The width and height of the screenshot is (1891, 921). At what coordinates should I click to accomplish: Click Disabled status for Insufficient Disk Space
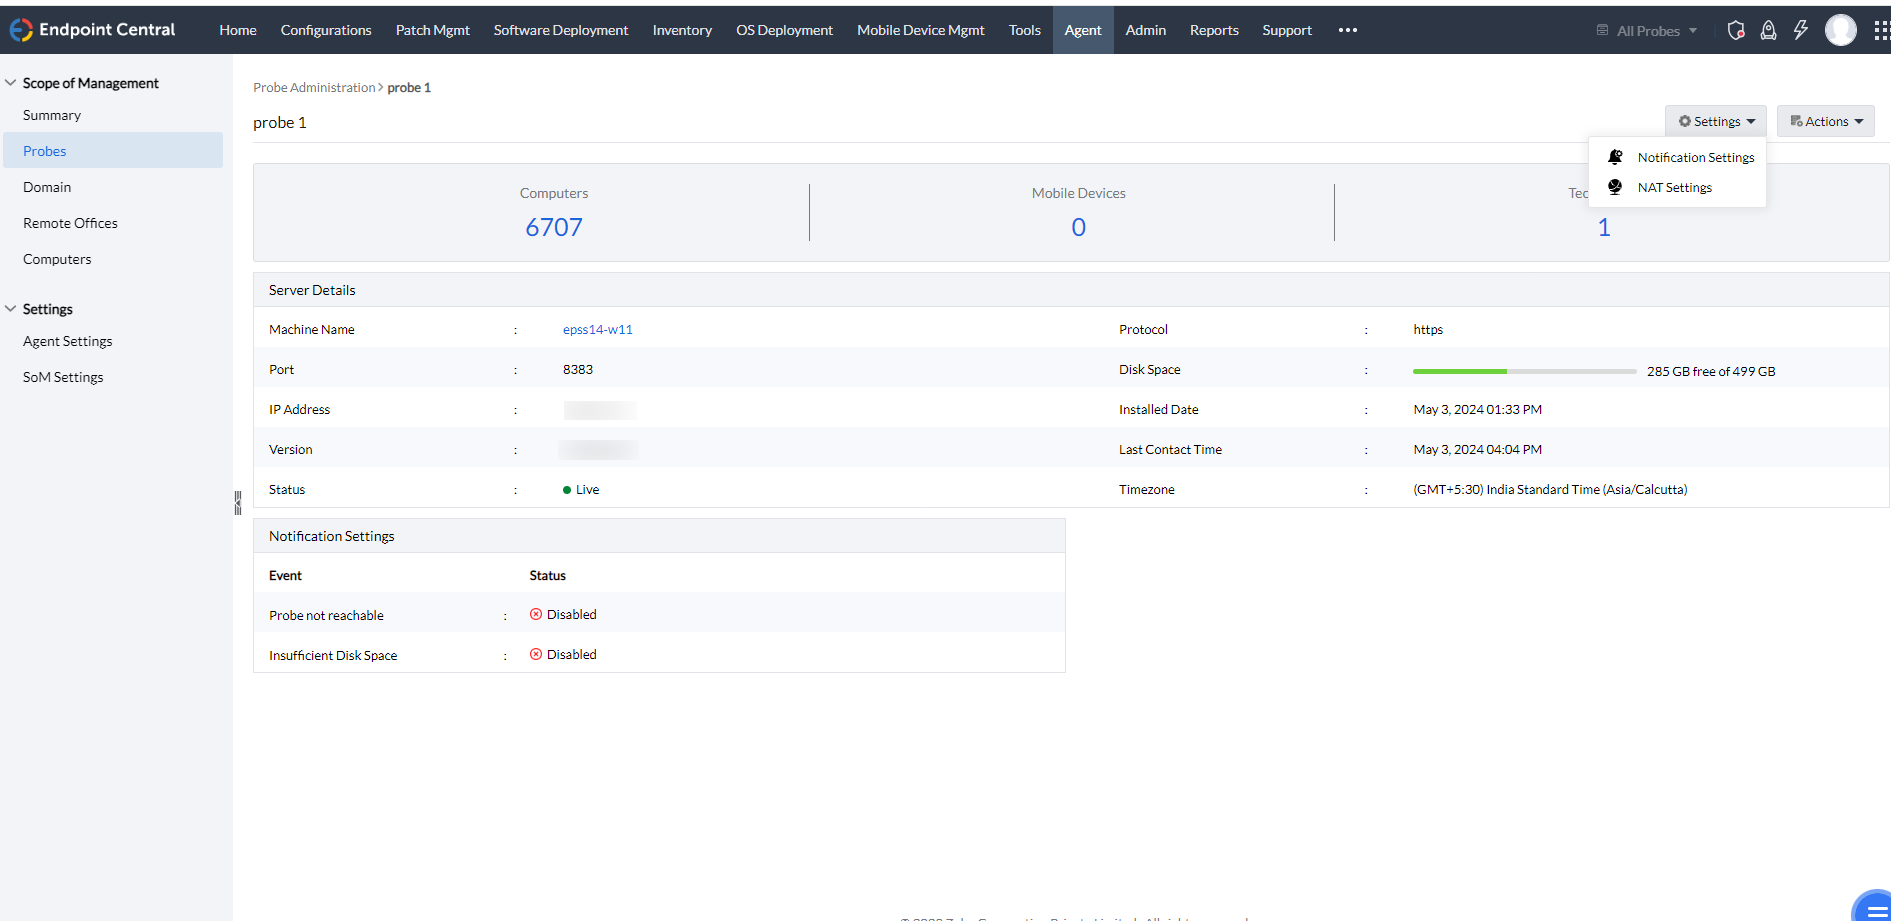pyautogui.click(x=563, y=654)
